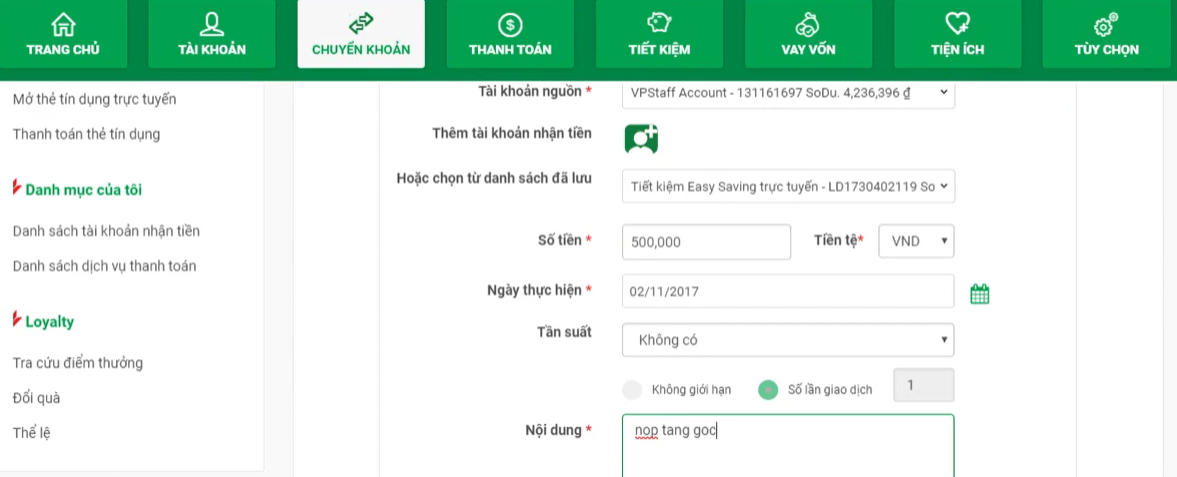Click the dollar icon for Thanh Toán
1177x477 pixels.
click(510, 25)
